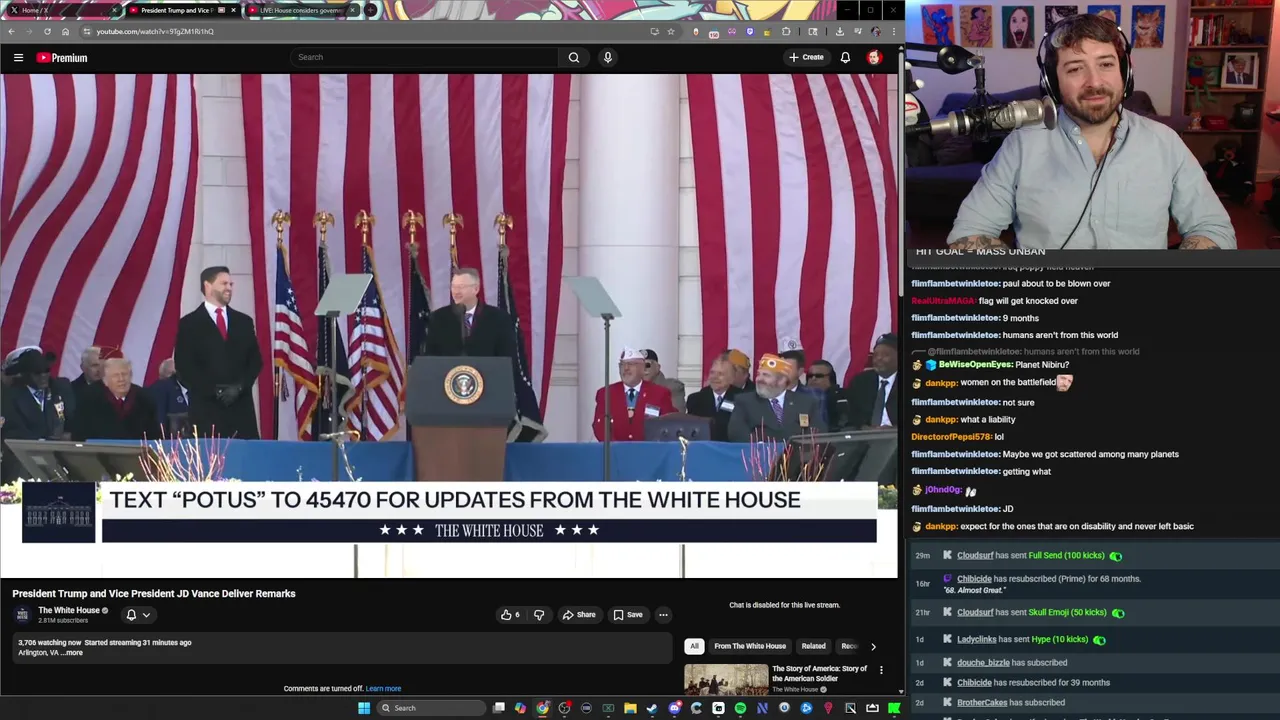Share the video
The width and height of the screenshot is (1280, 720).
pyautogui.click(x=578, y=615)
